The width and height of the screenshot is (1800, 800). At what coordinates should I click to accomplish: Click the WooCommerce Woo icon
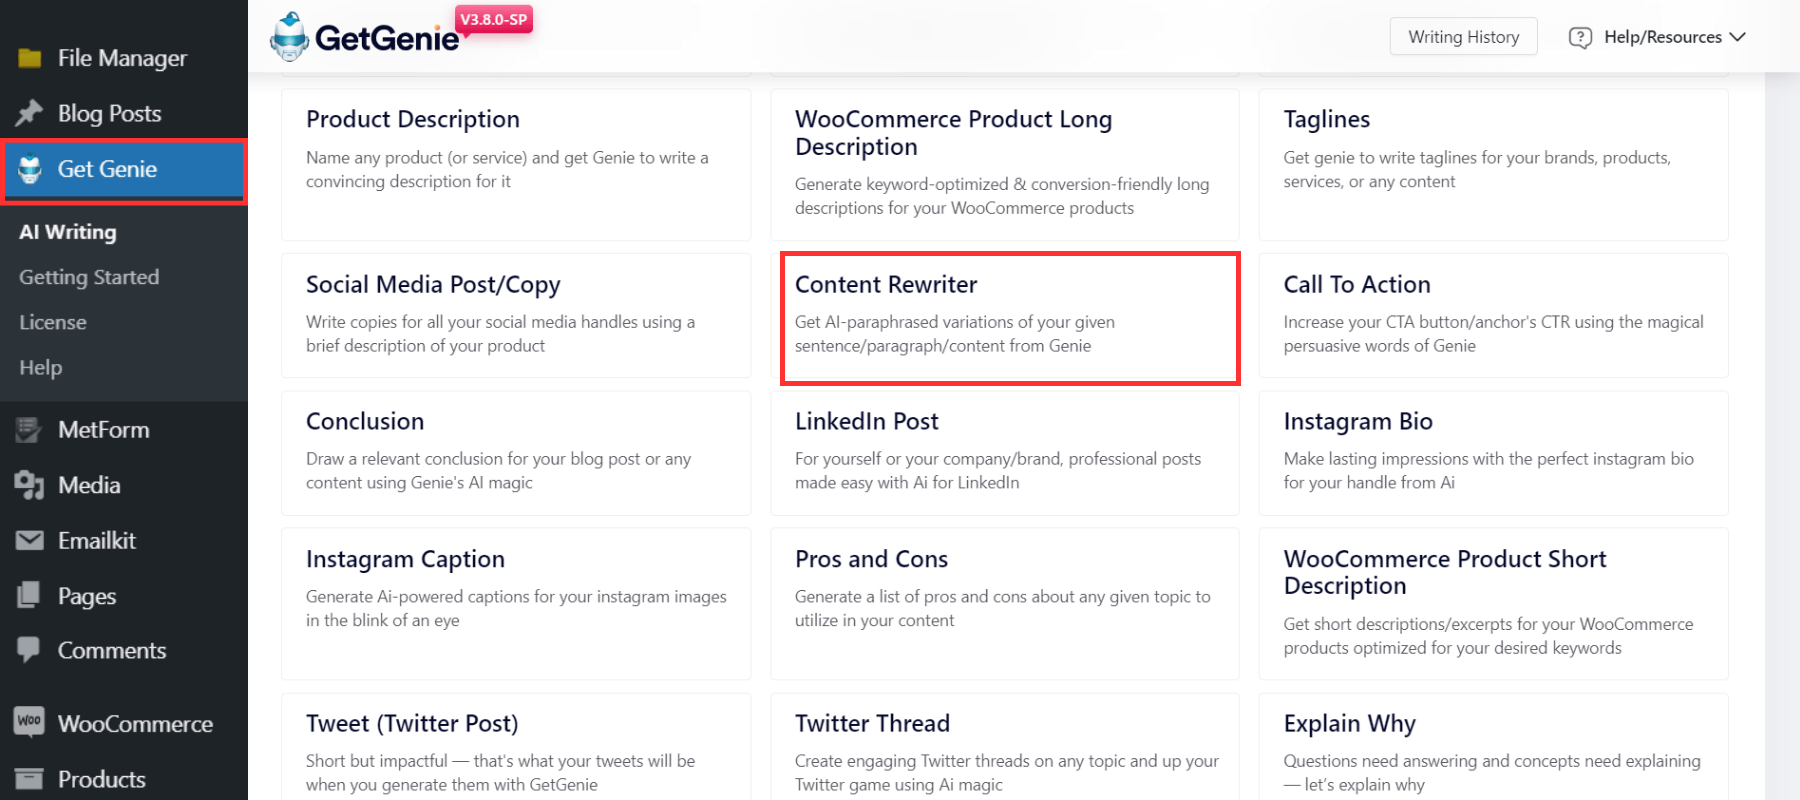(x=29, y=721)
